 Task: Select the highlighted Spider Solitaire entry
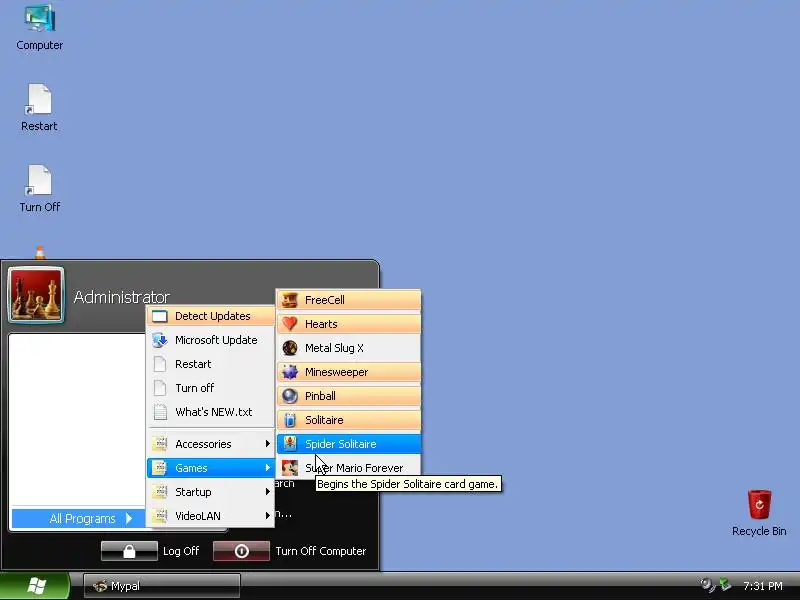349,444
